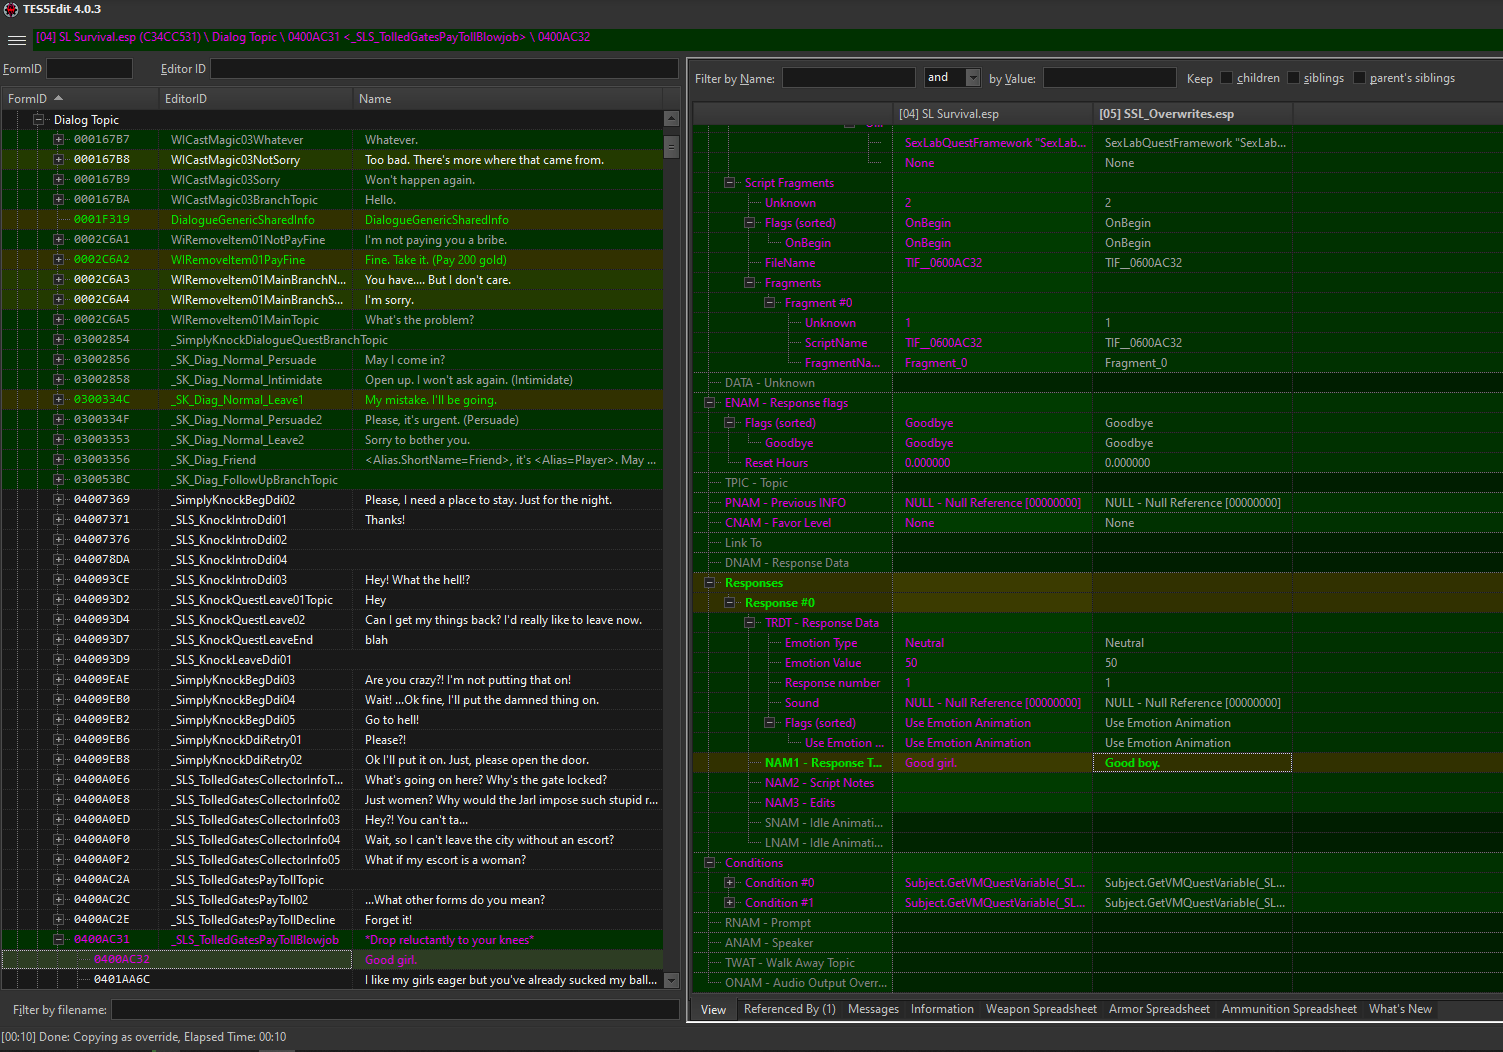Open the Messages tab

pyautogui.click(x=873, y=1009)
